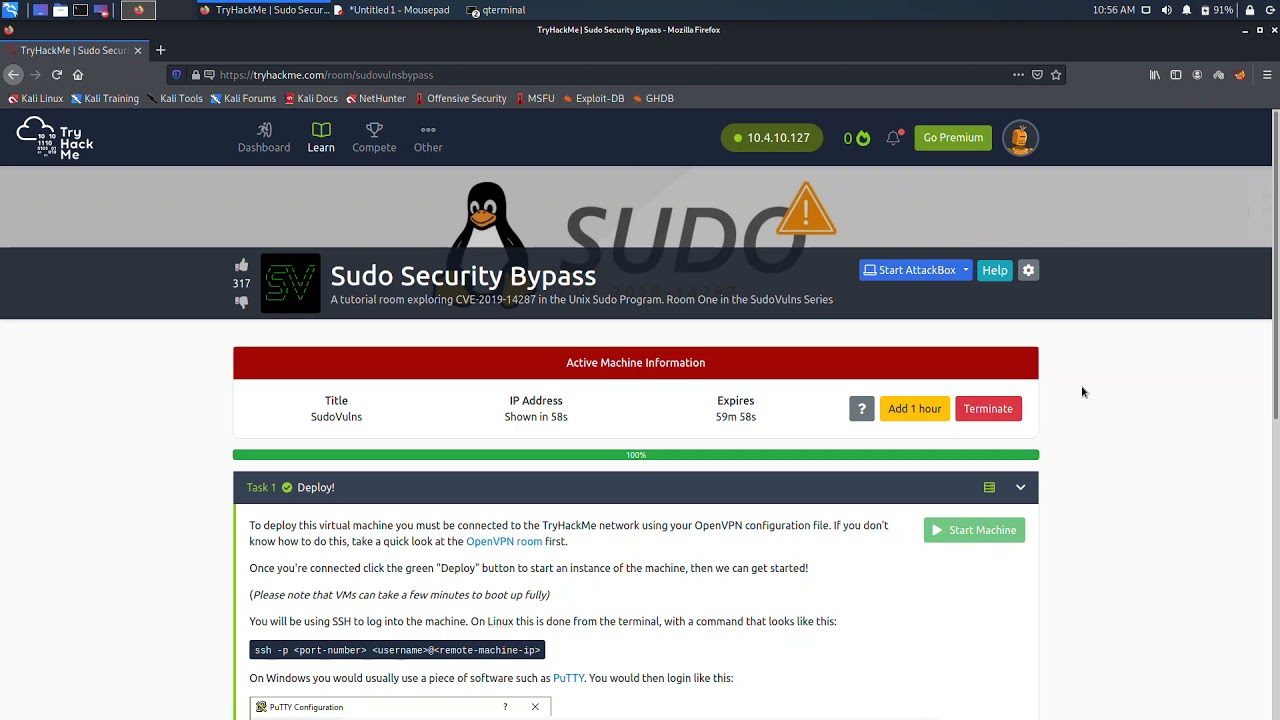
Task: Switch to the Mousepad Untitled 1 window
Action: click(x=391, y=10)
